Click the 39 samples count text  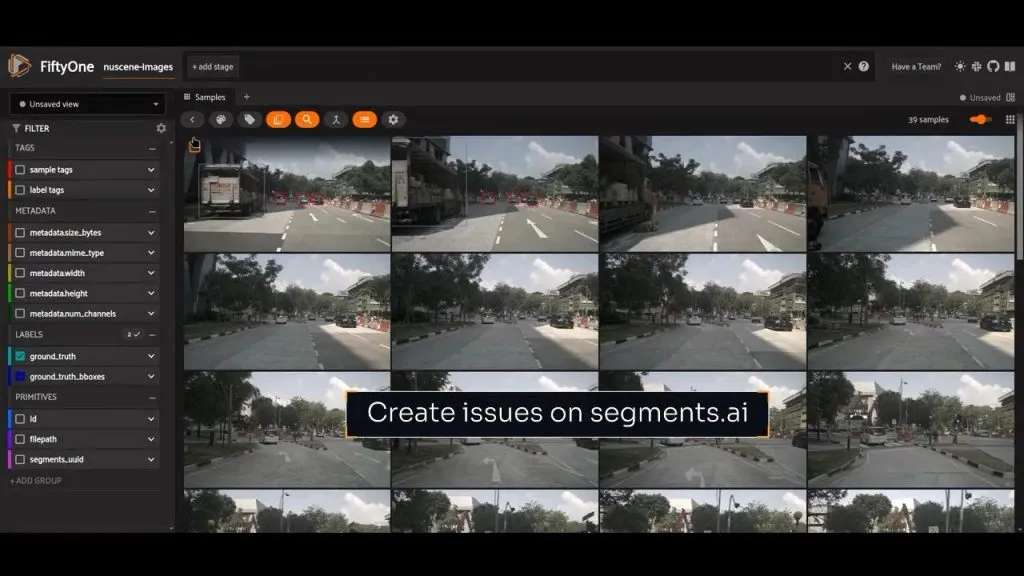(x=928, y=120)
